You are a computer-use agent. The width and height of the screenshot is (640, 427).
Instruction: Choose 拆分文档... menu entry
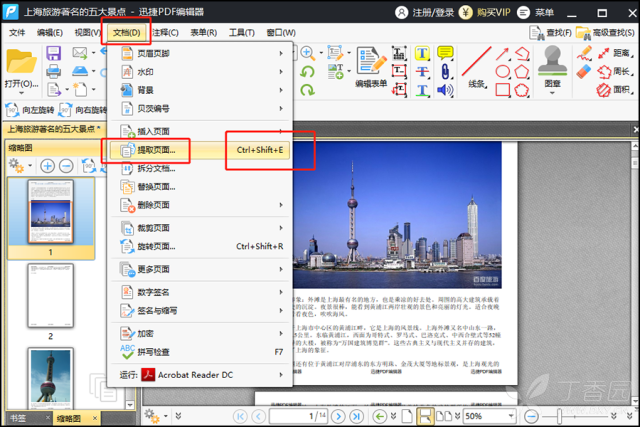click(x=200, y=168)
